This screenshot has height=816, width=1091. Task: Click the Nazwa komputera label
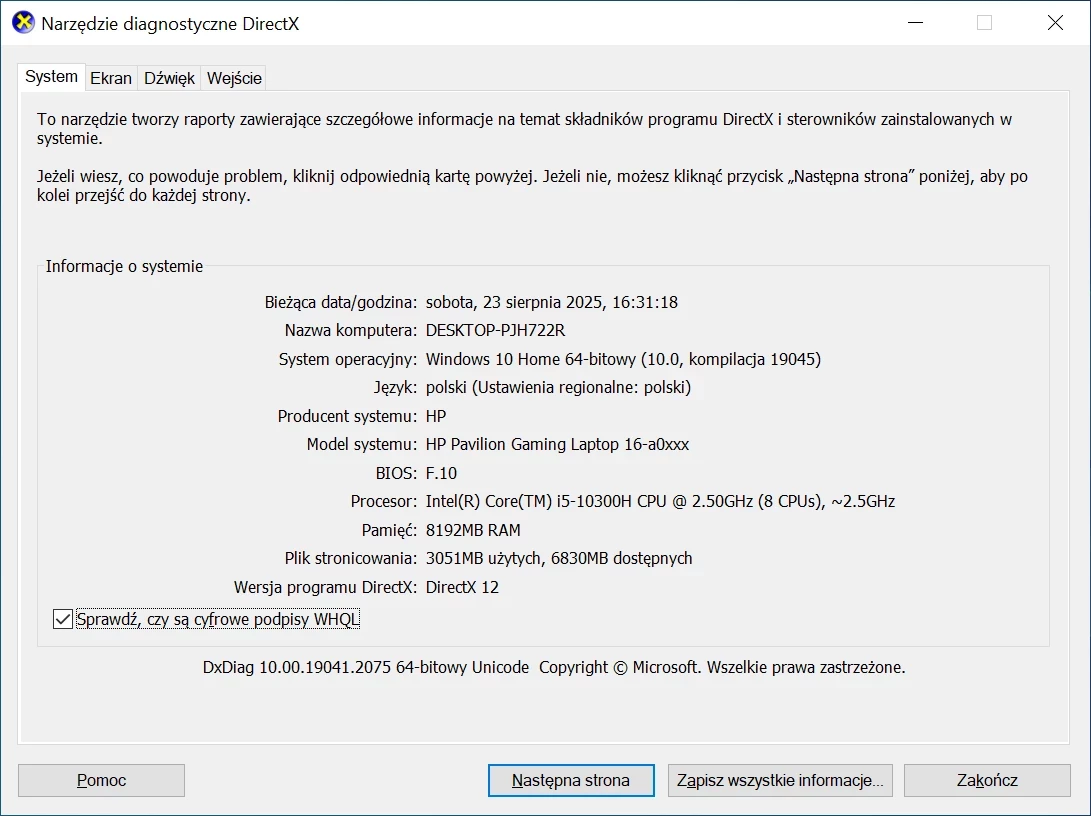pyautogui.click(x=351, y=330)
